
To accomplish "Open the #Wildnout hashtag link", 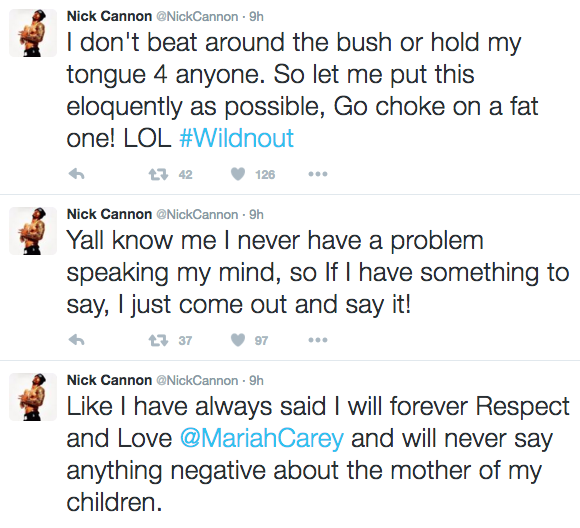I will (x=236, y=138).
